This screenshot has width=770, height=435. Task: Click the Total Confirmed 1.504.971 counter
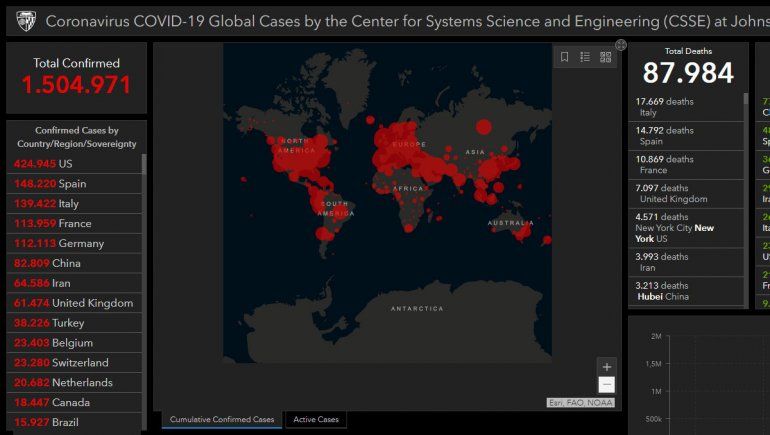pyautogui.click(x=76, y=77)
